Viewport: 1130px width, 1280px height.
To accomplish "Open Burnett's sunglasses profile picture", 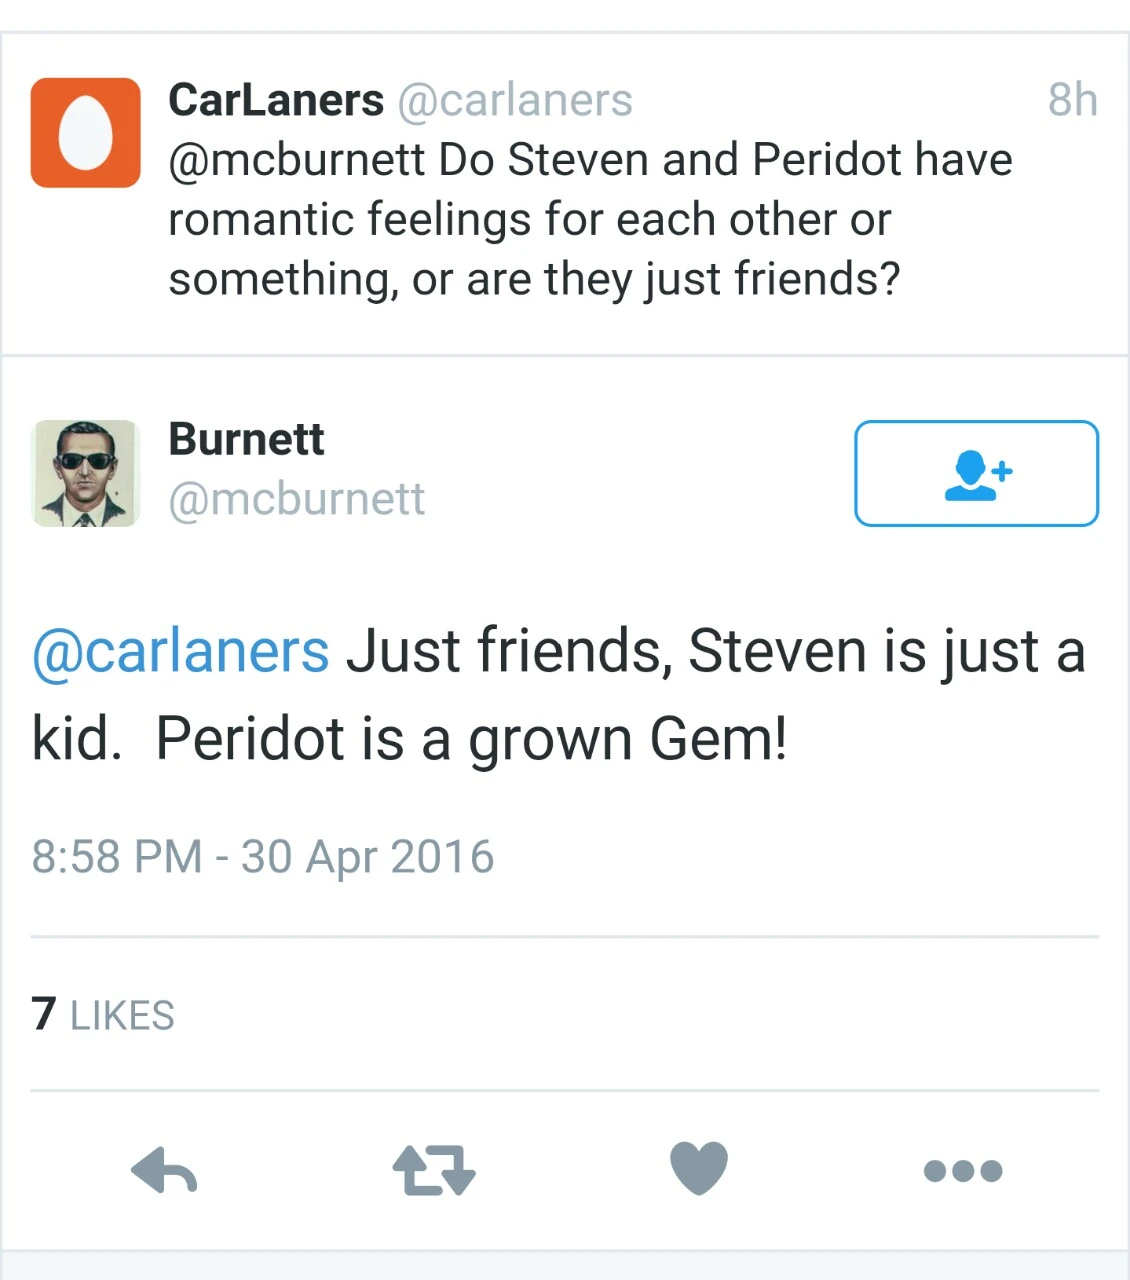I will coord(86,473).
